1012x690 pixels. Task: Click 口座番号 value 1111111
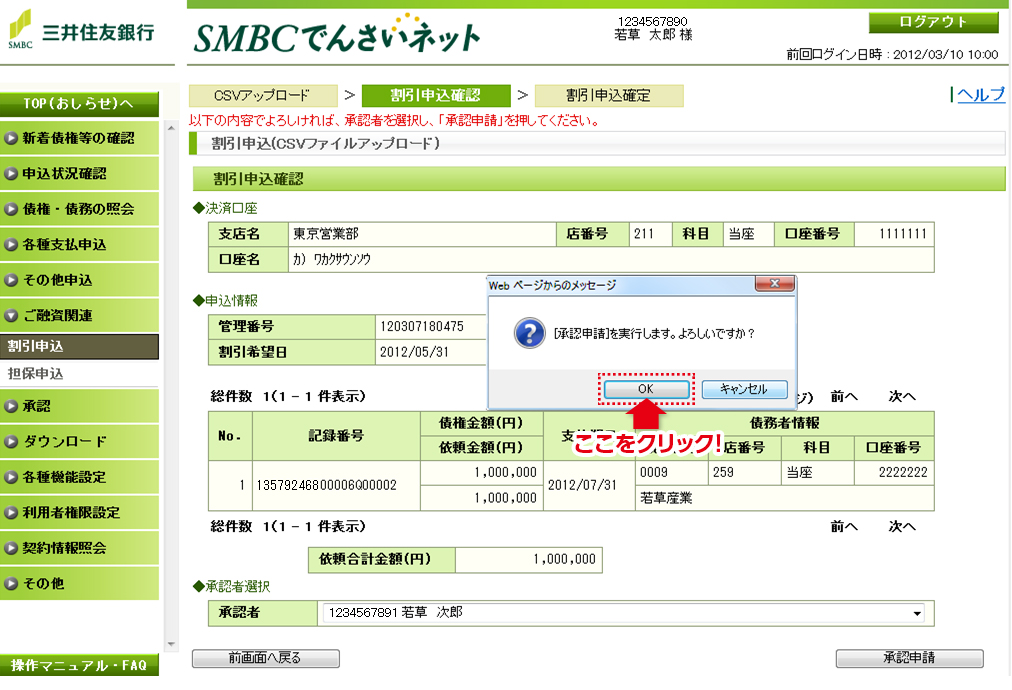[903, 234]
